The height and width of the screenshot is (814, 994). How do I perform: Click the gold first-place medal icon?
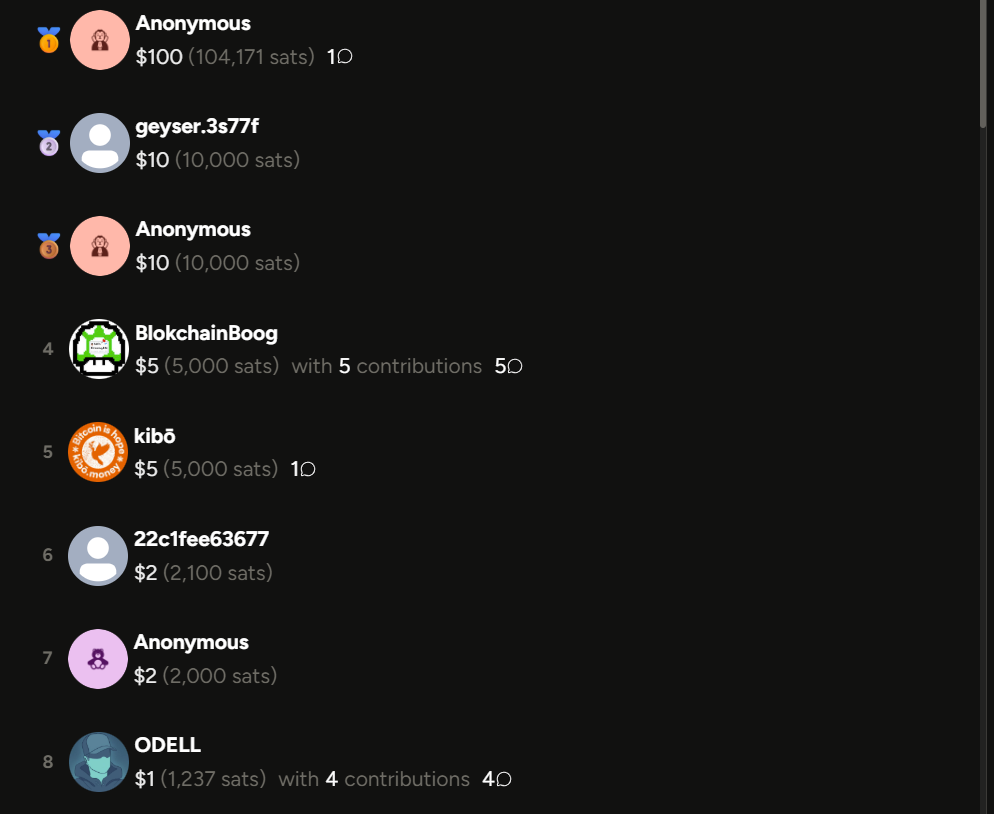pos(49,40)
